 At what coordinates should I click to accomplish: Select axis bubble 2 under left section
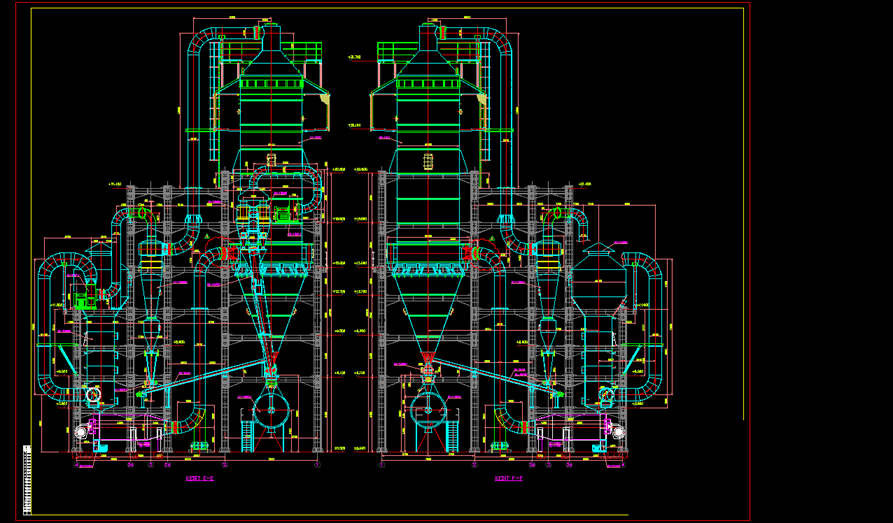point(225,465)
